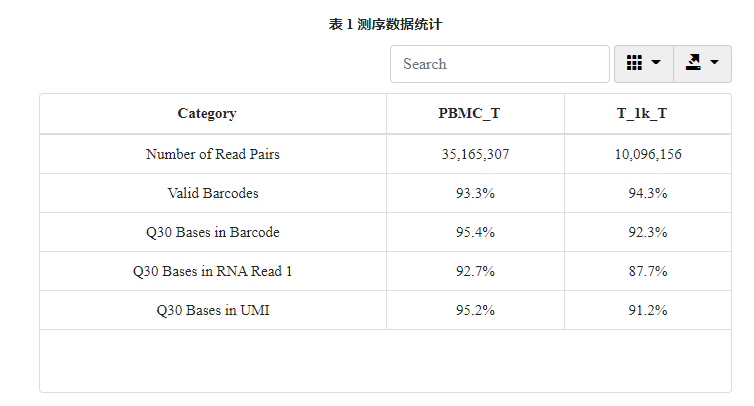Sort by the Category column header
This screenshot has height=406, width=754.
[207, 114]
